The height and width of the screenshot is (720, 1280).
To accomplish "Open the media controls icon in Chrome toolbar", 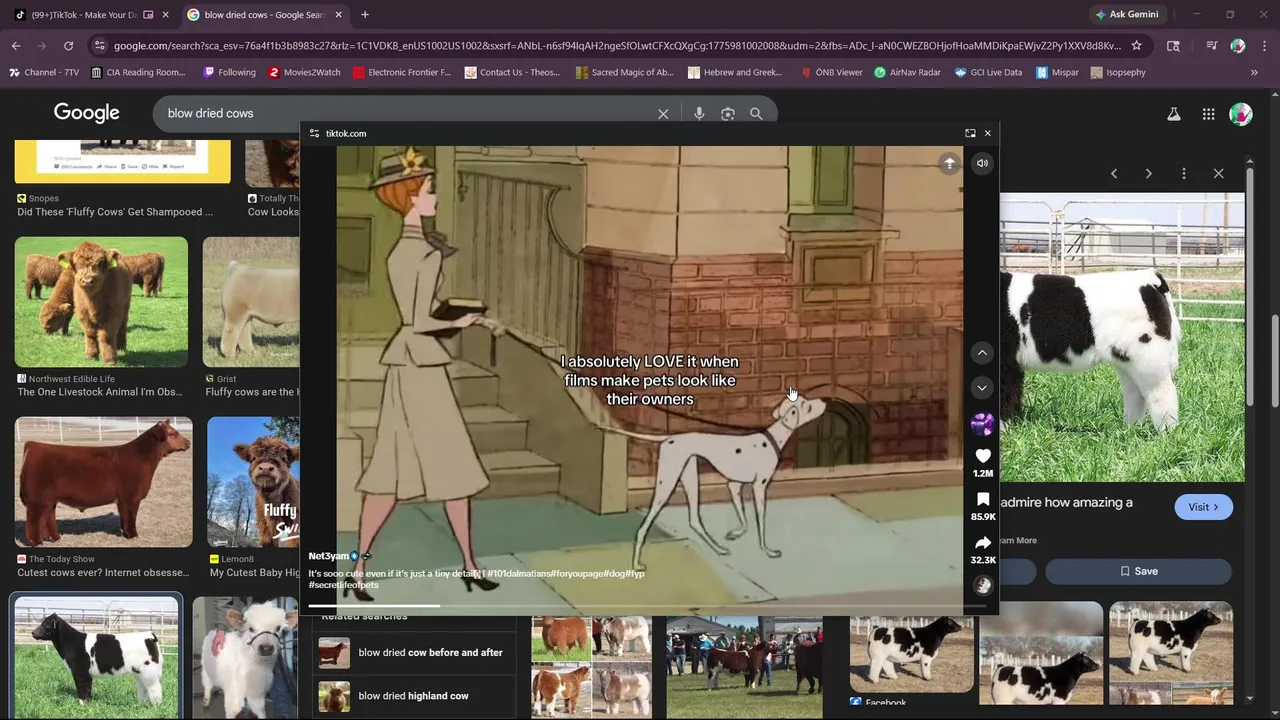I will click(1211, 46).
